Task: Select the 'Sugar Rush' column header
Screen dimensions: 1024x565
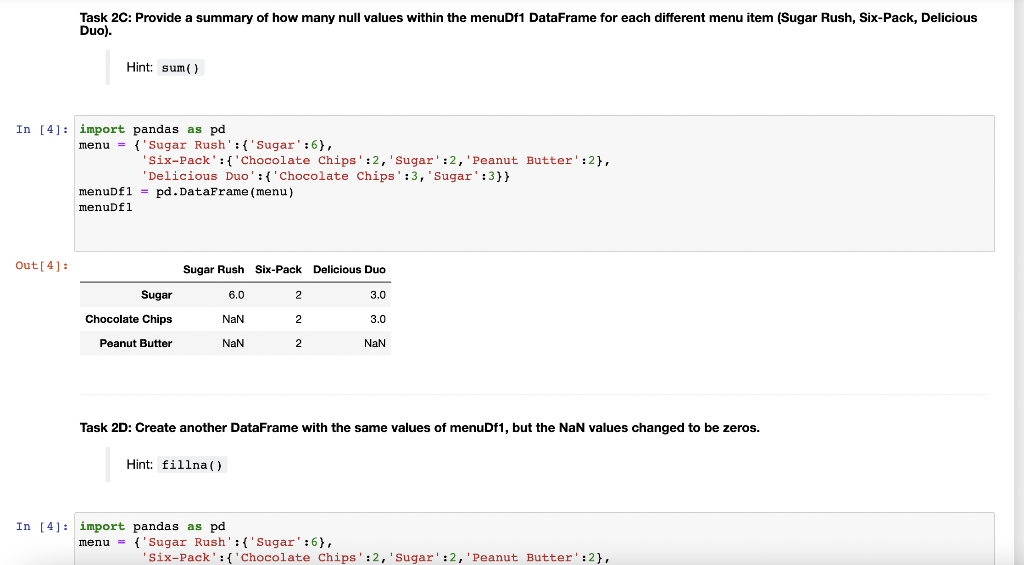Action: pos(214,270)
